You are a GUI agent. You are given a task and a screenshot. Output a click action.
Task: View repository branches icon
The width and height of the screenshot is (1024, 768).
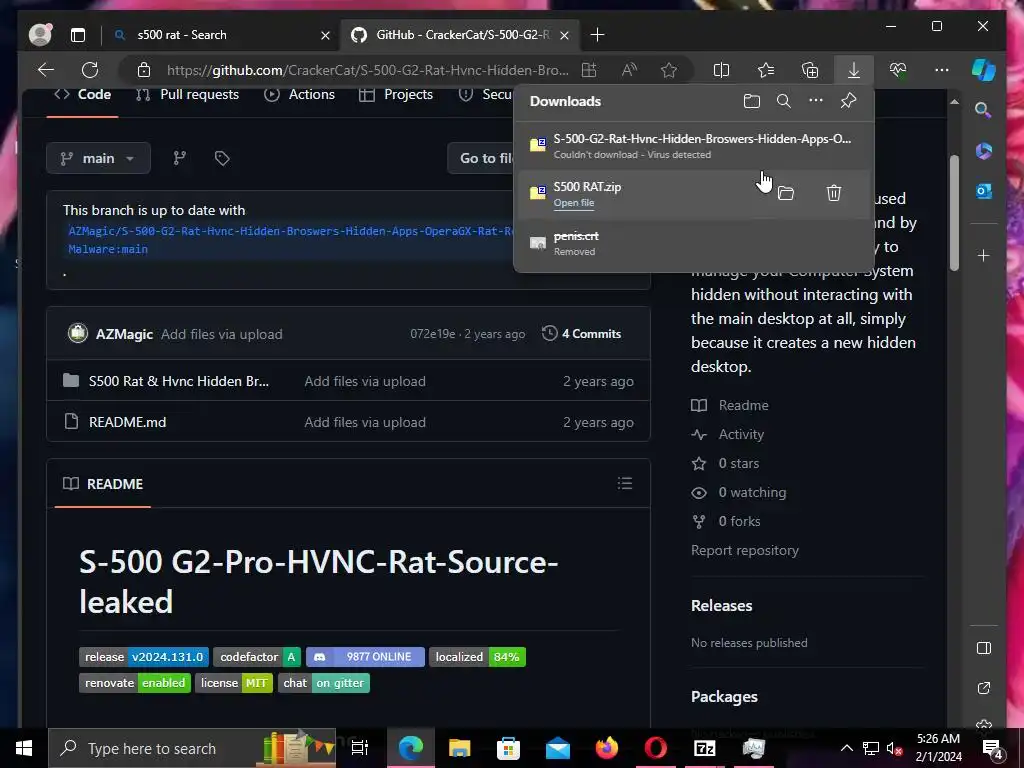pos(180,158)
